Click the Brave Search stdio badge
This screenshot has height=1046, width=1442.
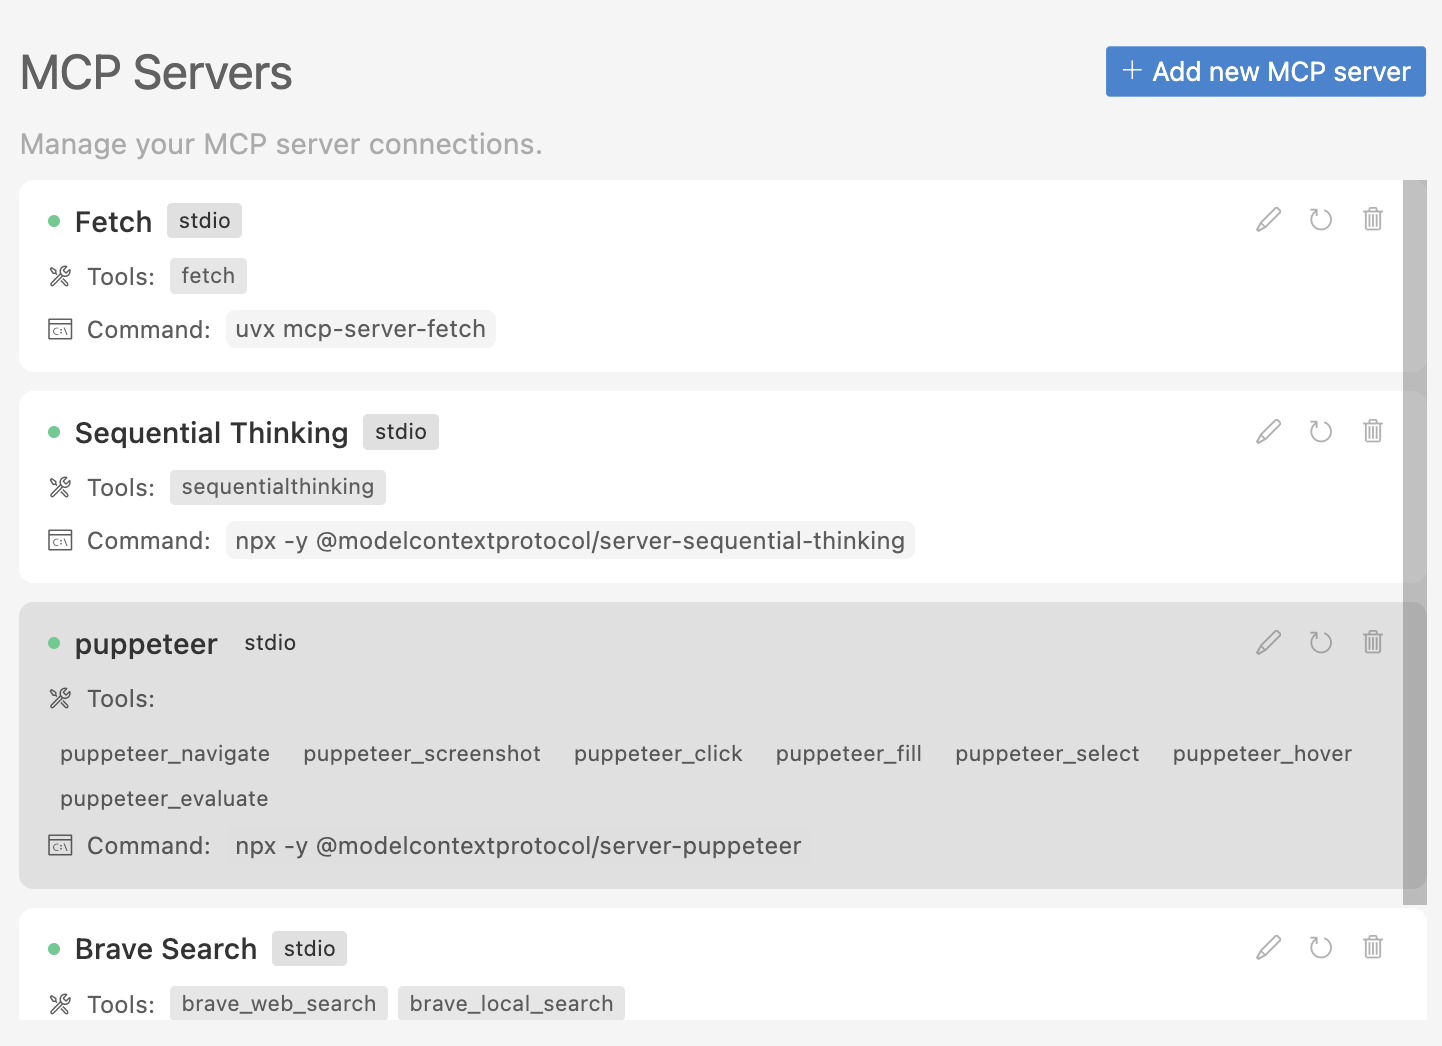tap(309, 949)
